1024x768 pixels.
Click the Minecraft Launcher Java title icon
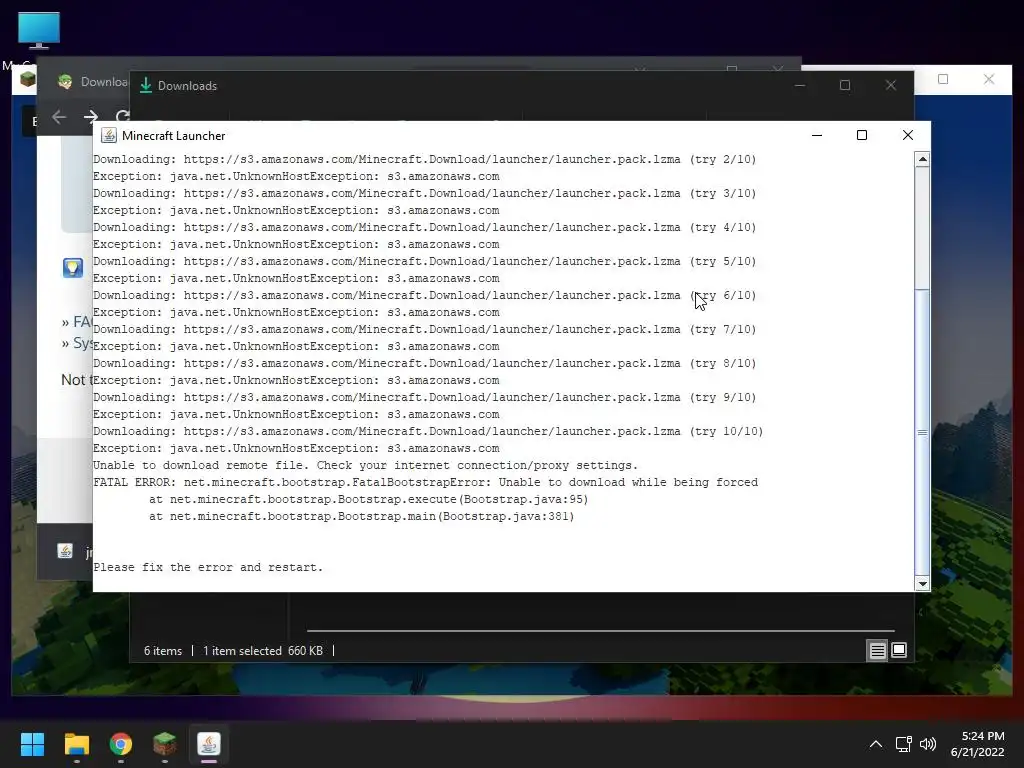click(109, 135)
